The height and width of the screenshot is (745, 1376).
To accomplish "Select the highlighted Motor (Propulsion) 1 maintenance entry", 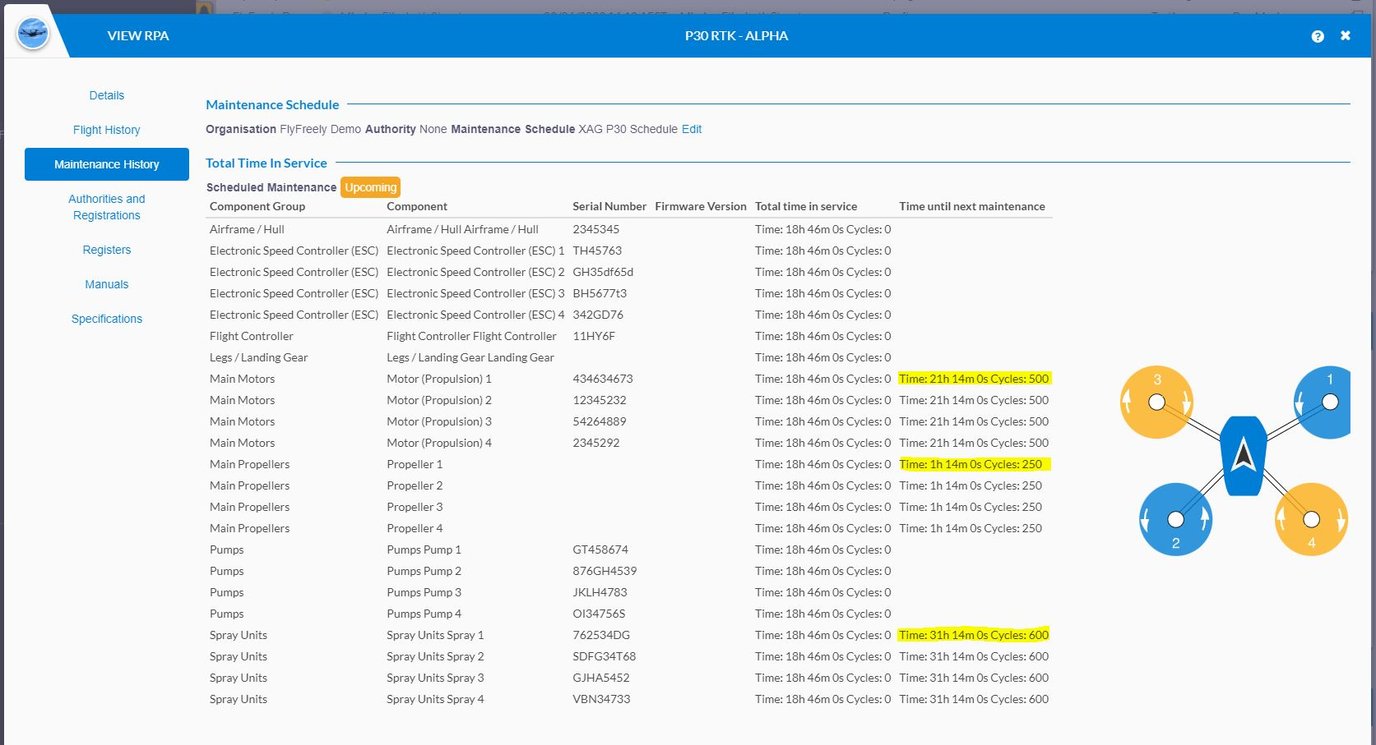I will pyautogui.click(x=973, y=379).
